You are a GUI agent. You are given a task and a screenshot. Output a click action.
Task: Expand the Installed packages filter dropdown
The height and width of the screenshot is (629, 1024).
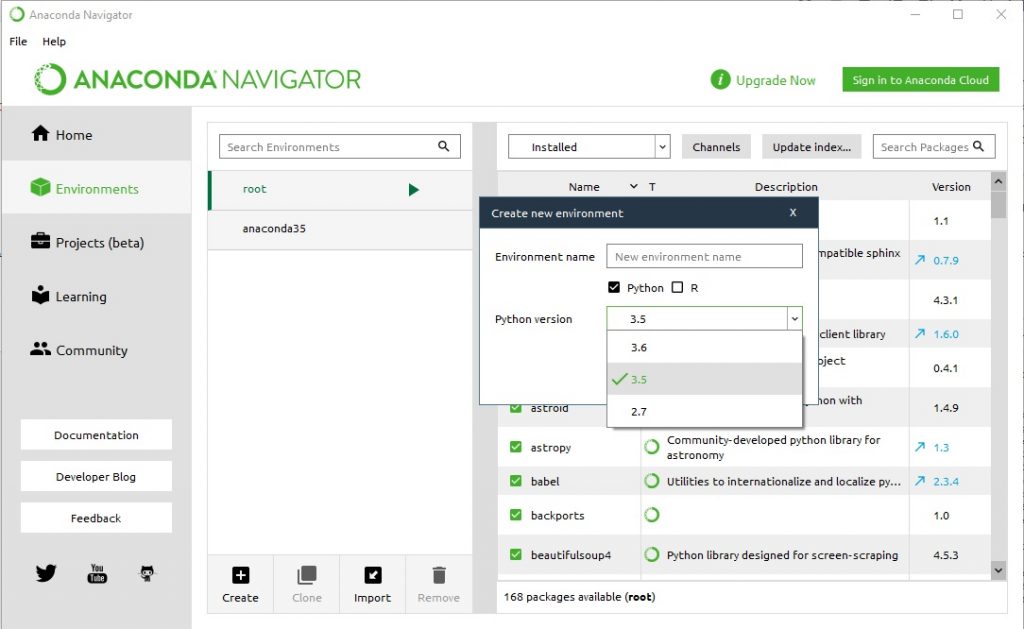click(x=662, y=147)
